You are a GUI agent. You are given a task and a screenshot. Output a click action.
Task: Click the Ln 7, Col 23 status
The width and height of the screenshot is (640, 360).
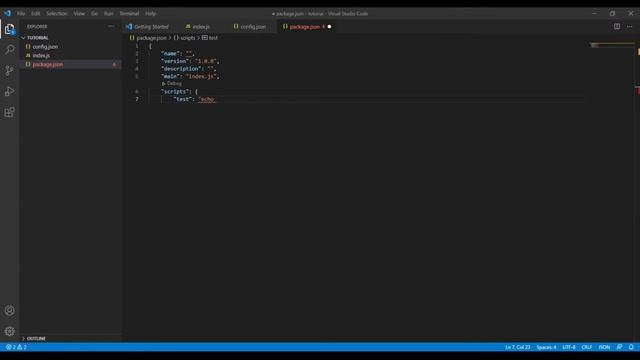point(518,347)
